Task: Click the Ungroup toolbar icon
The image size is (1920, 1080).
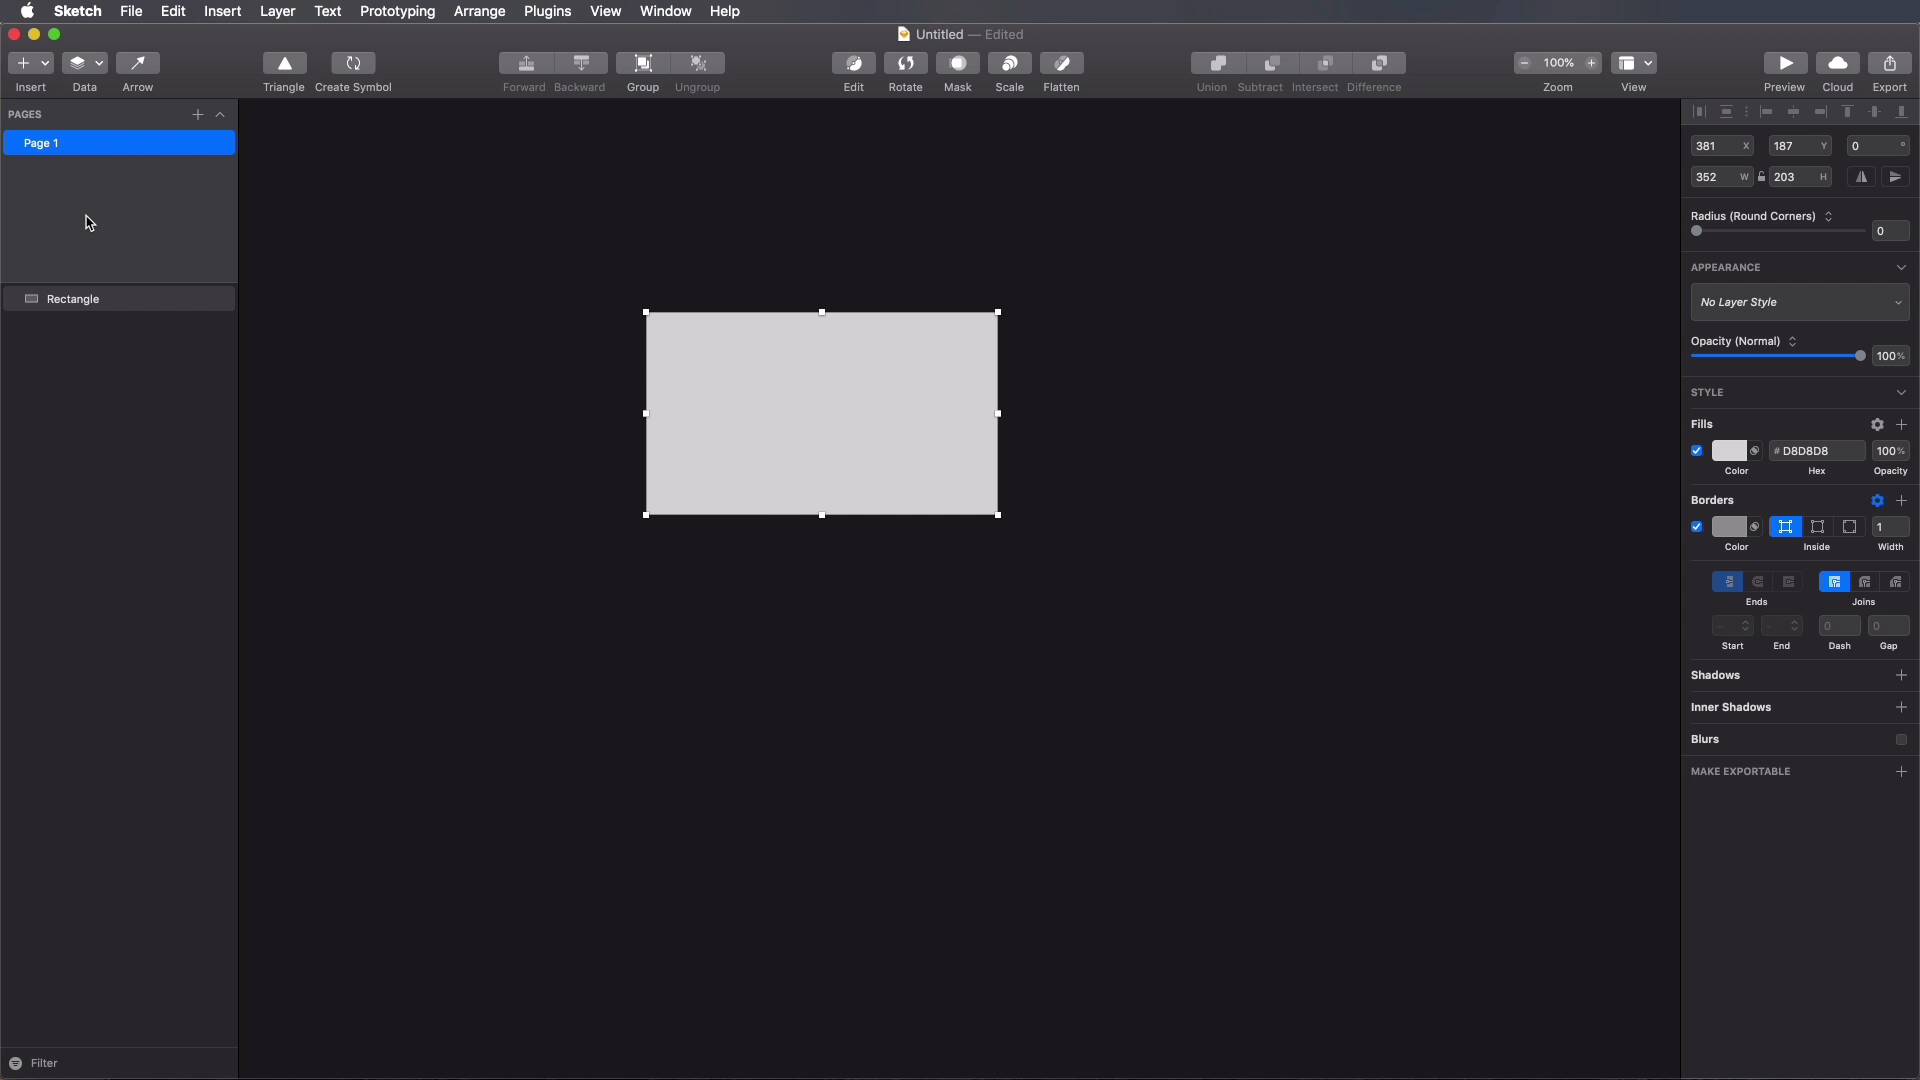Action: point(698,63)
